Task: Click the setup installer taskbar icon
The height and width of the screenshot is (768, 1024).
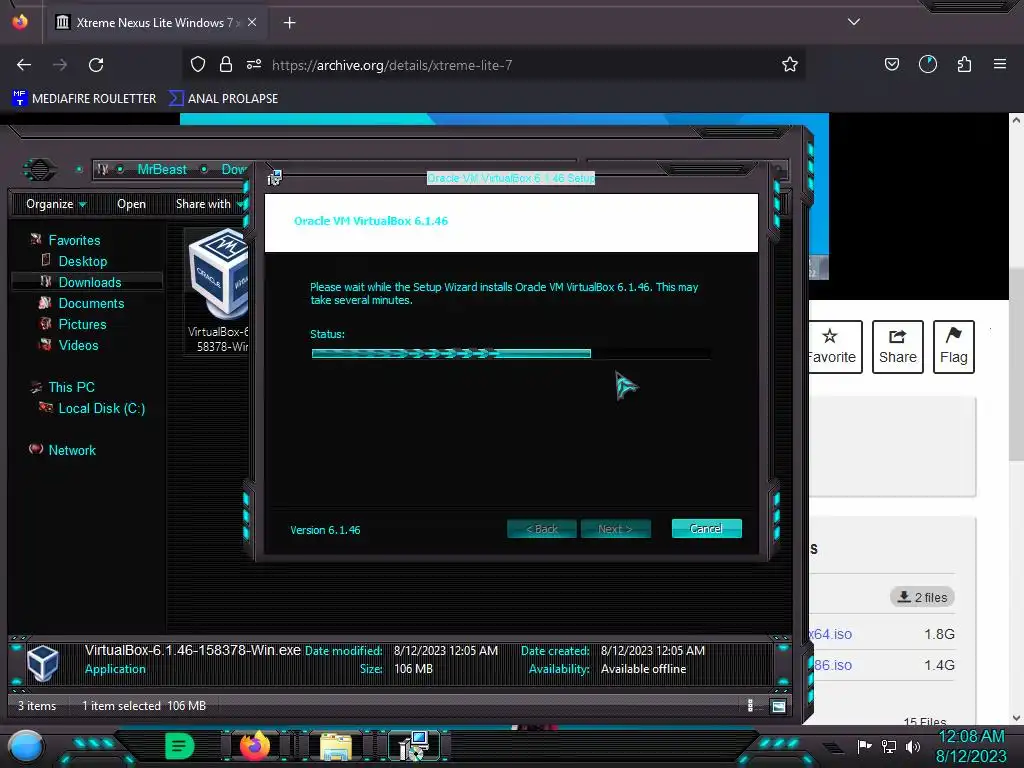Action: click(x=414, y=746)
